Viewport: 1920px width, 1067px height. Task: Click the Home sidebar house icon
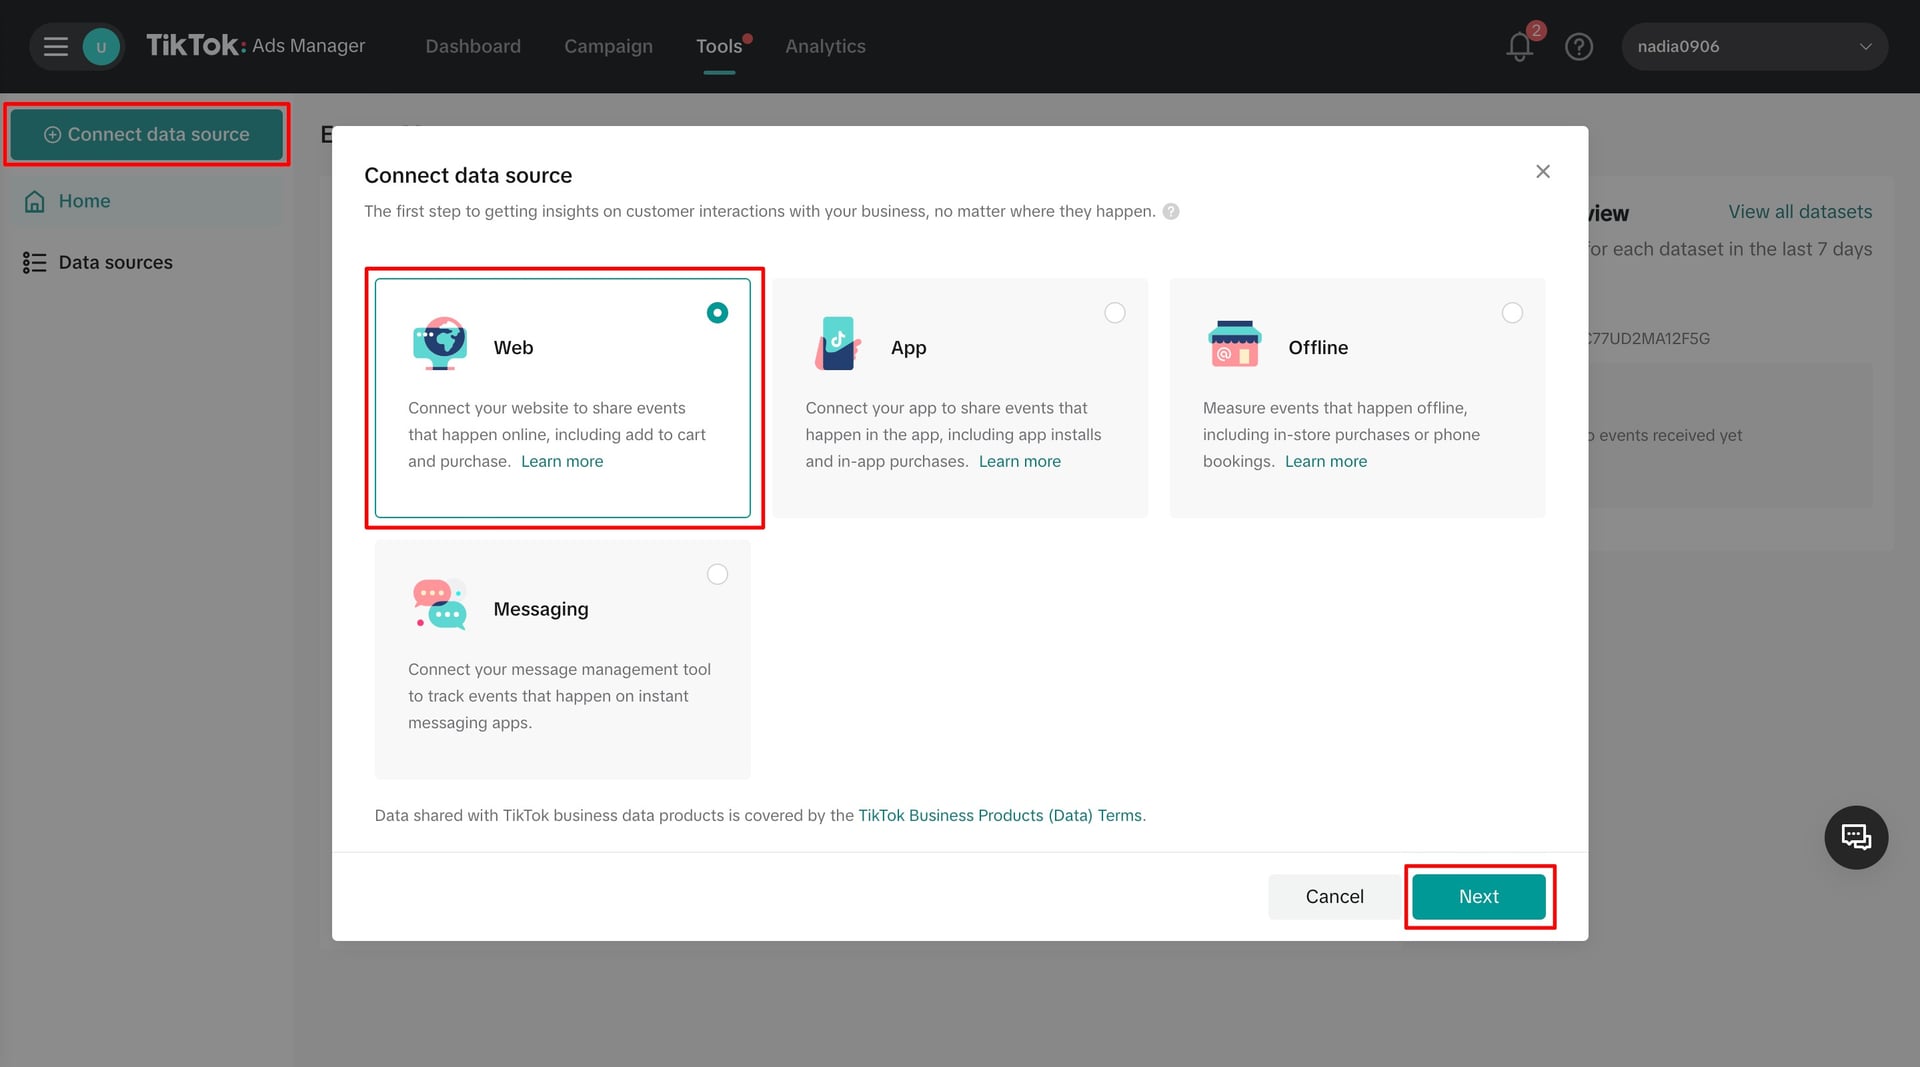click(x=35, y=202)
